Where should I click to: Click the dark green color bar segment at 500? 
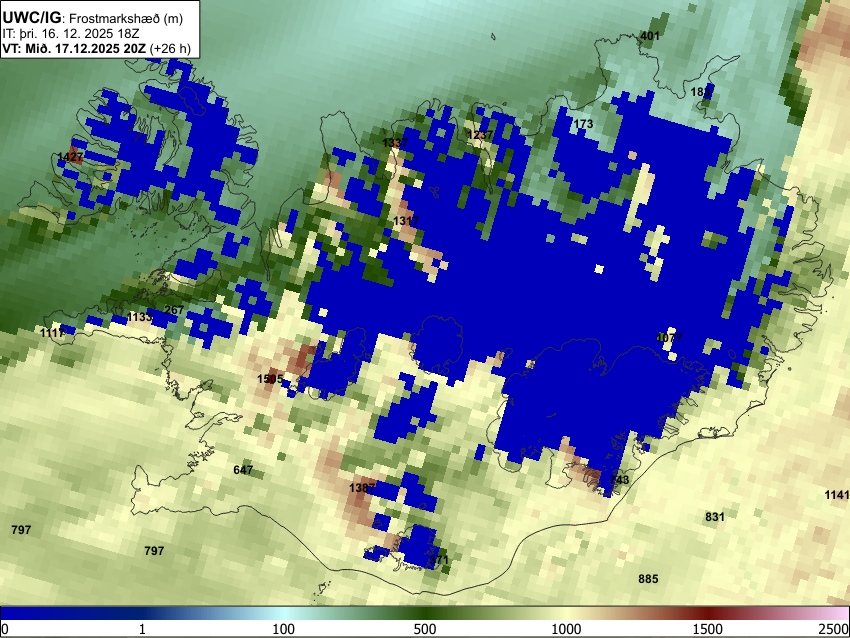pyautogui.click(x=424, y=613)
